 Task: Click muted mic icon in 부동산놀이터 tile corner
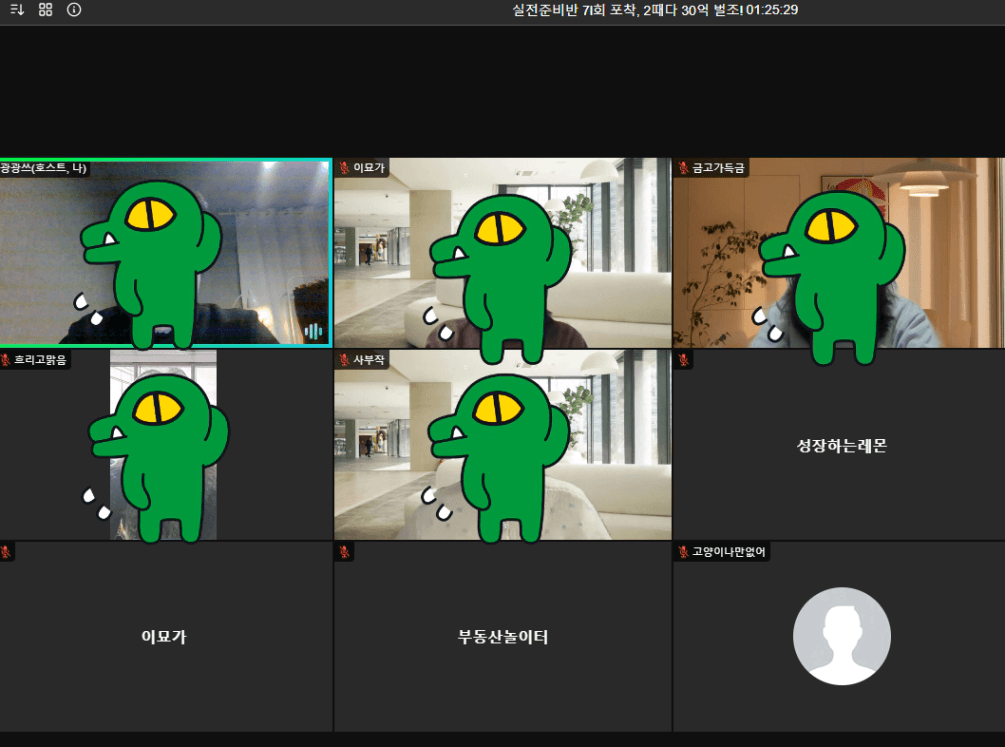[344, 552]
